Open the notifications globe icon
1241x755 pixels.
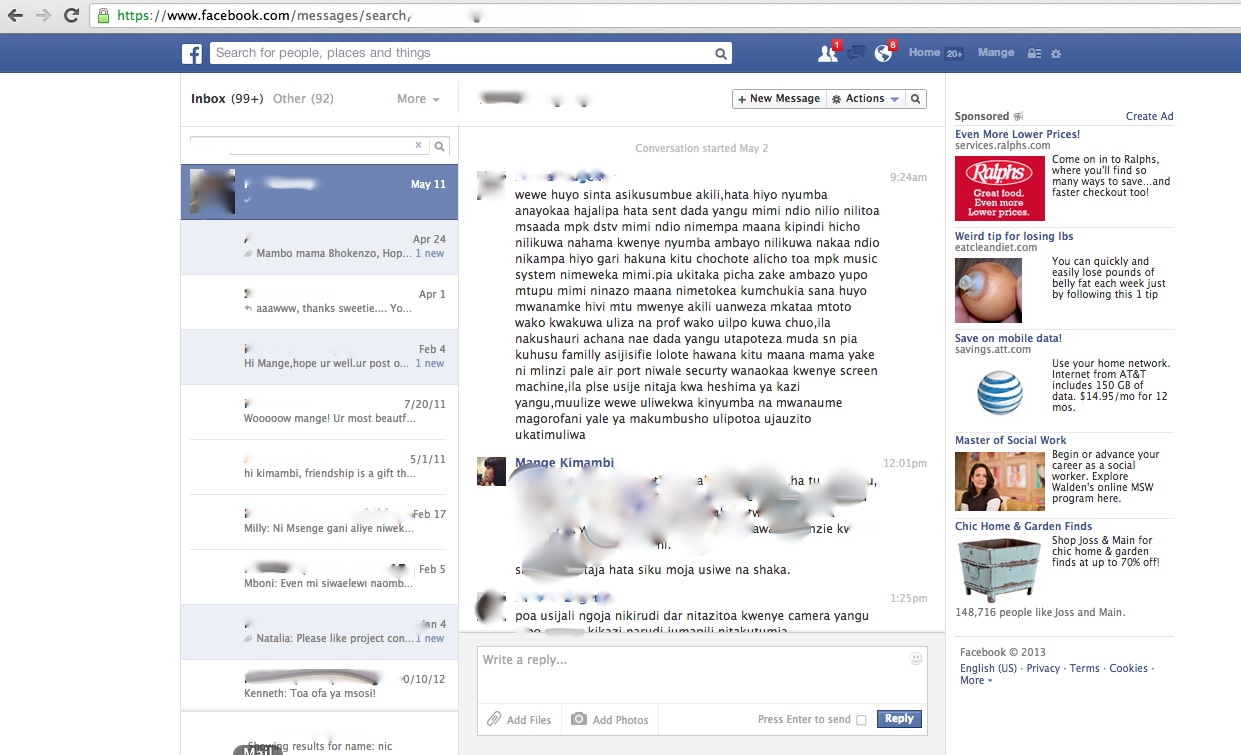(x=883, y=54)
